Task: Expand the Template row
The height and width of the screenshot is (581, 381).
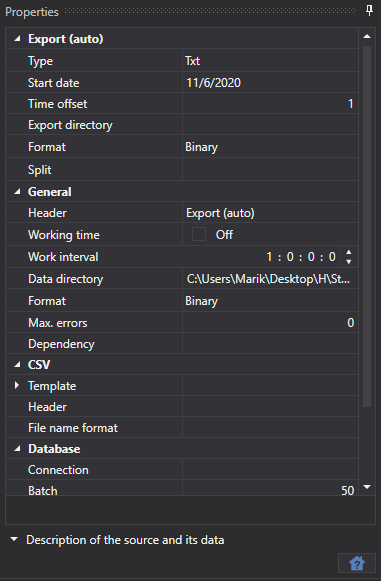Action: 17,385
